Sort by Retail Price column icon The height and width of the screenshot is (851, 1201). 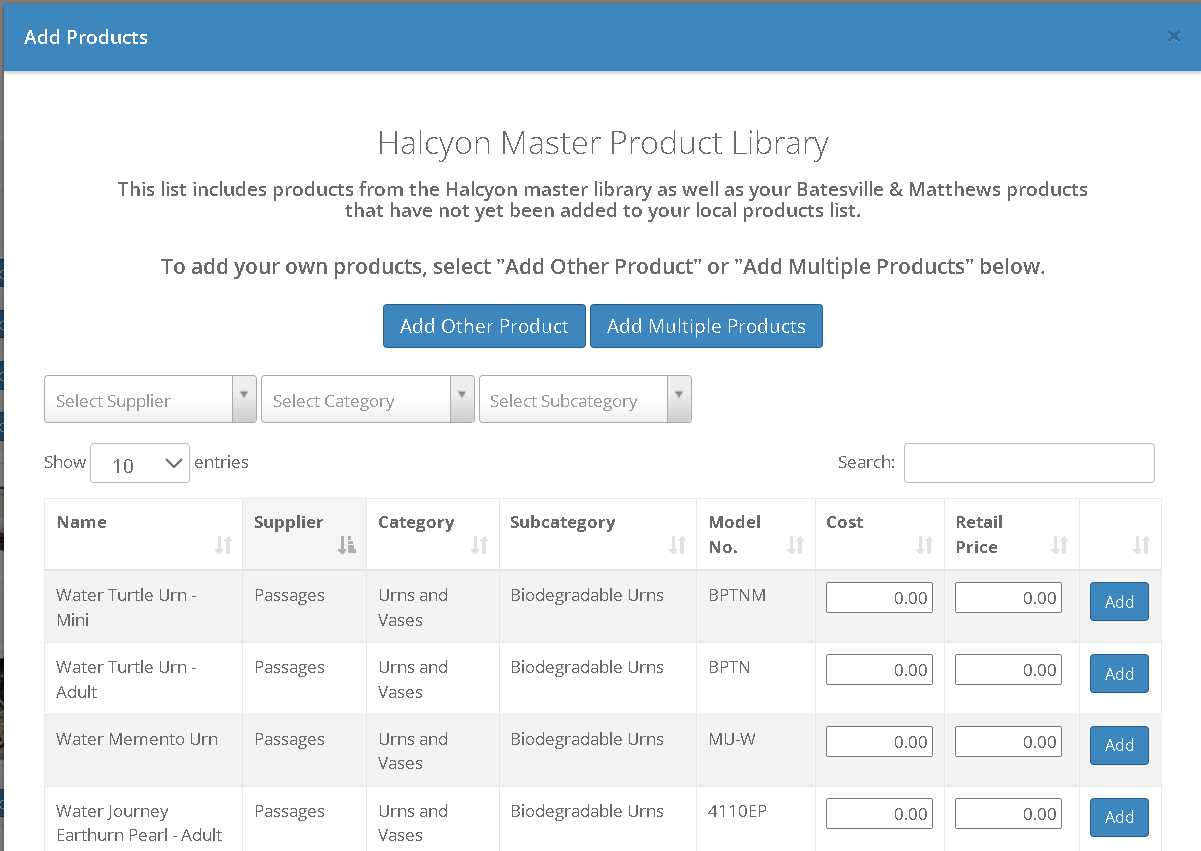[x=1059, y=545]
